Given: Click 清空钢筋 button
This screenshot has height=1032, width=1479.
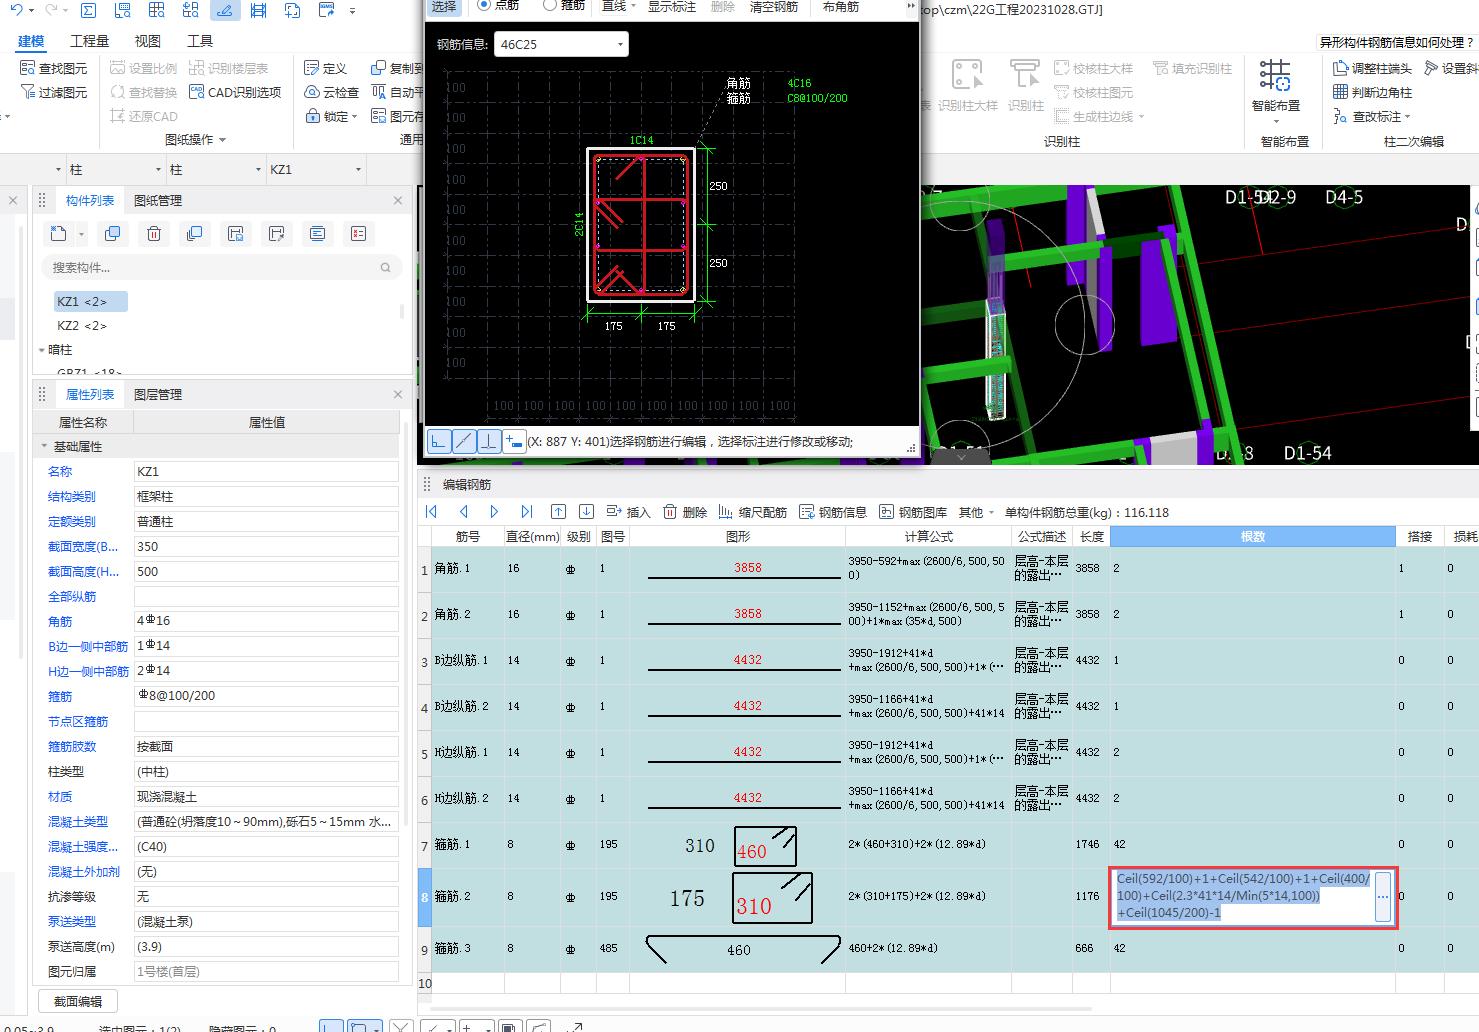Looking at the screenshot, I should (x=774, y=6).
